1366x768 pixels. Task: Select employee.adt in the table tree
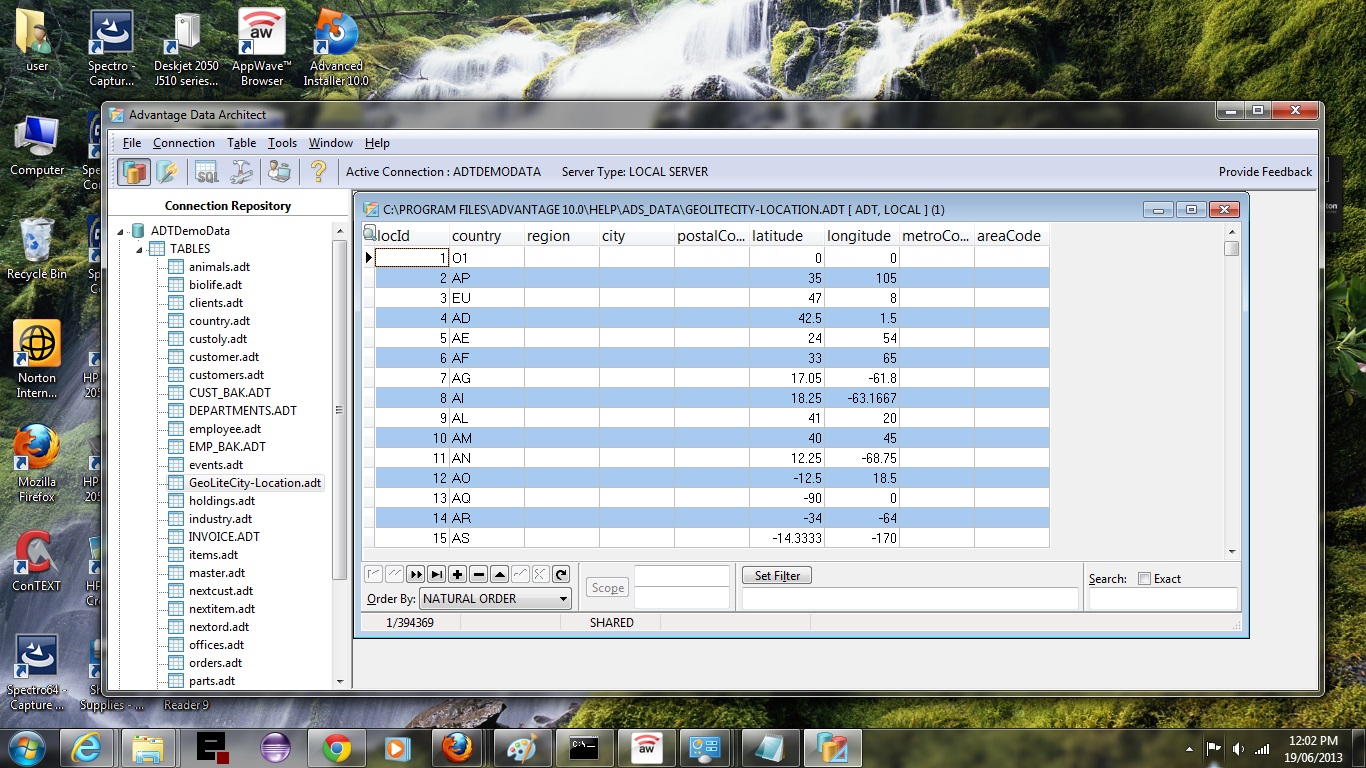point(224,429)
